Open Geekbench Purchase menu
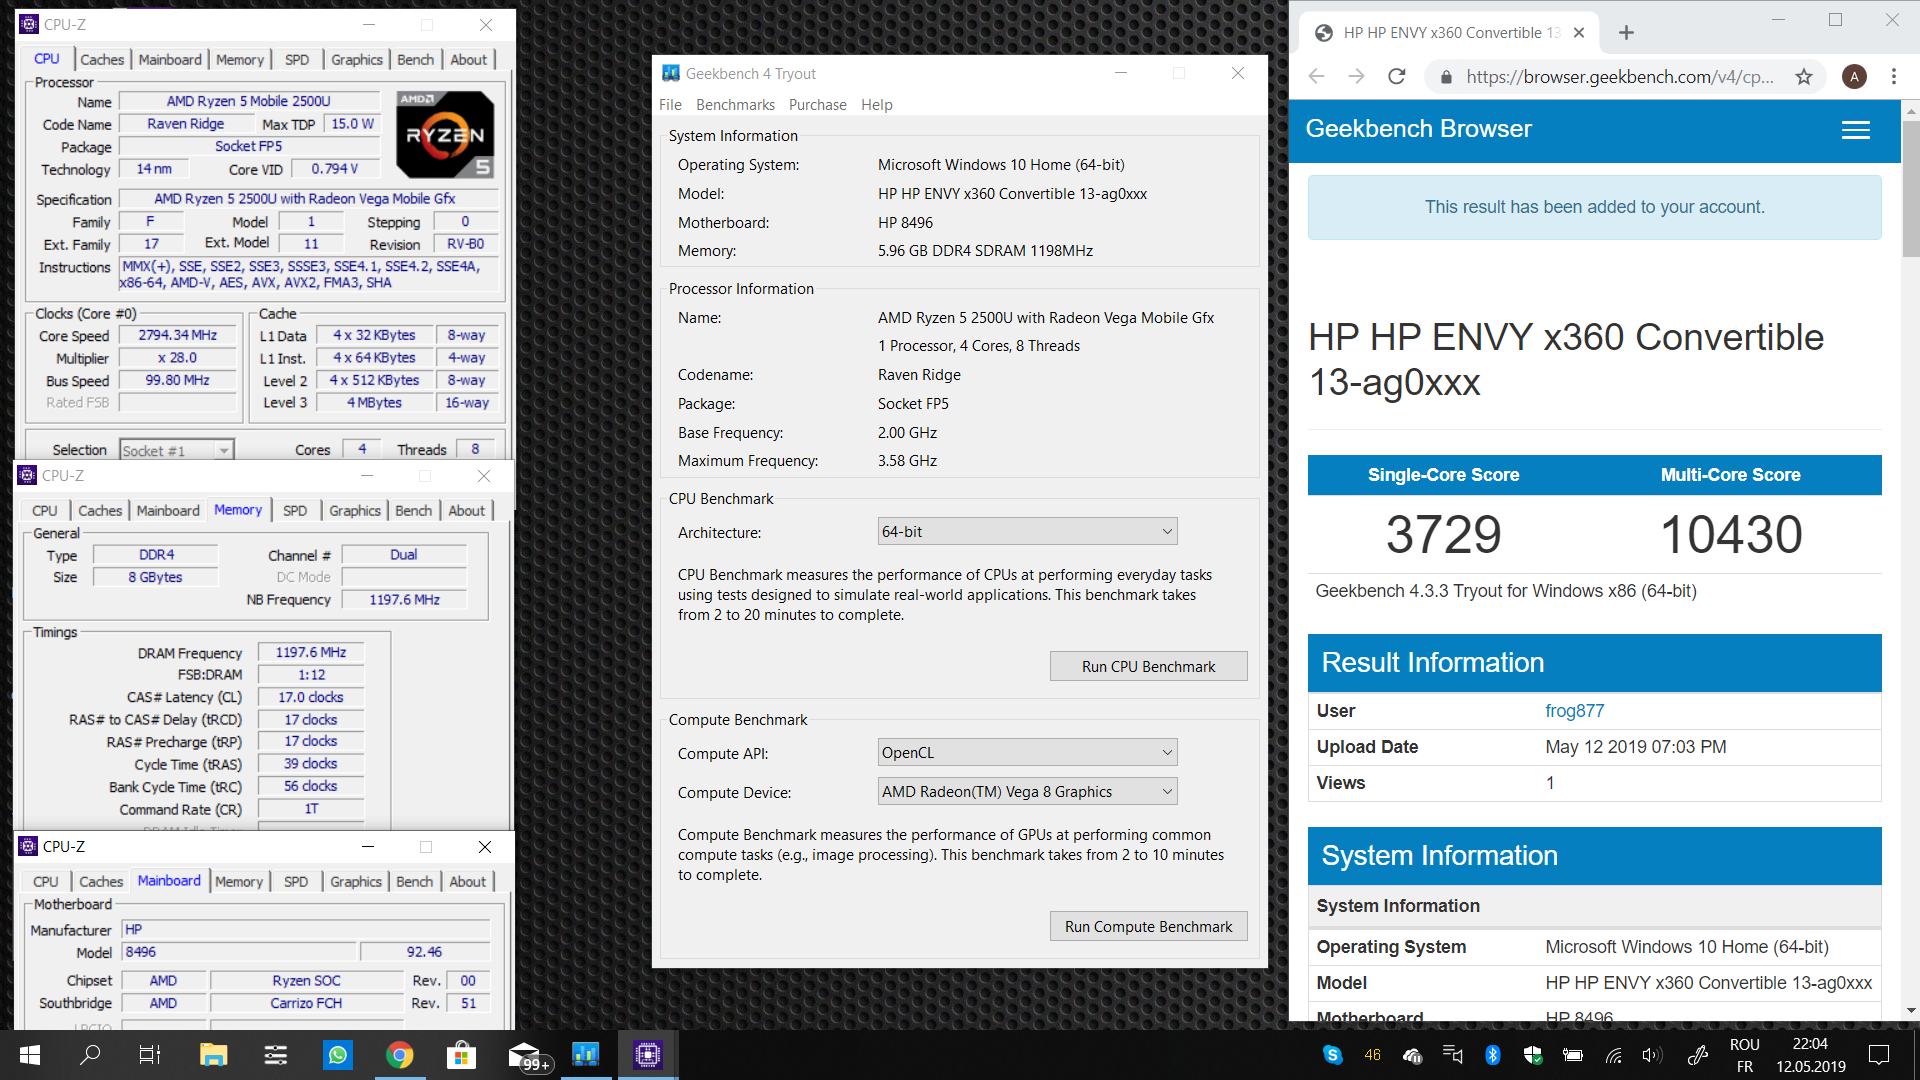The image size is (1920, 1080). [817, 105]
